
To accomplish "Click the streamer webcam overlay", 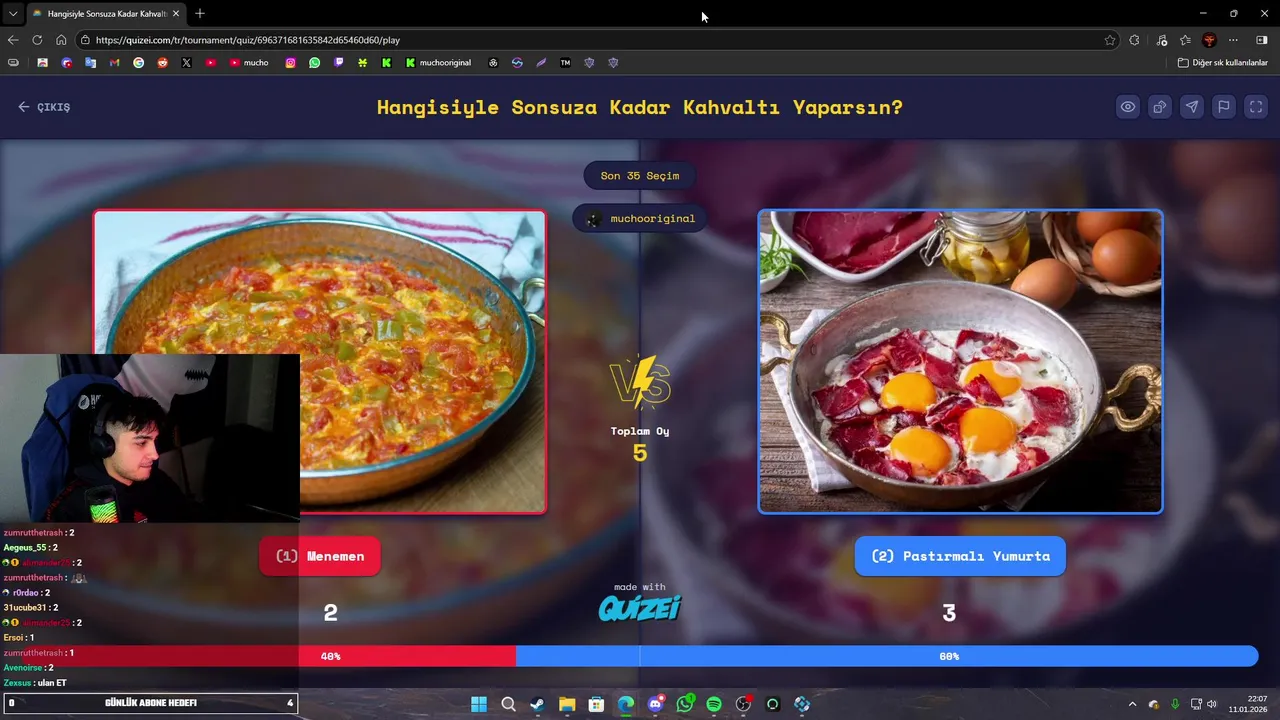I will [x=150, y=438].
